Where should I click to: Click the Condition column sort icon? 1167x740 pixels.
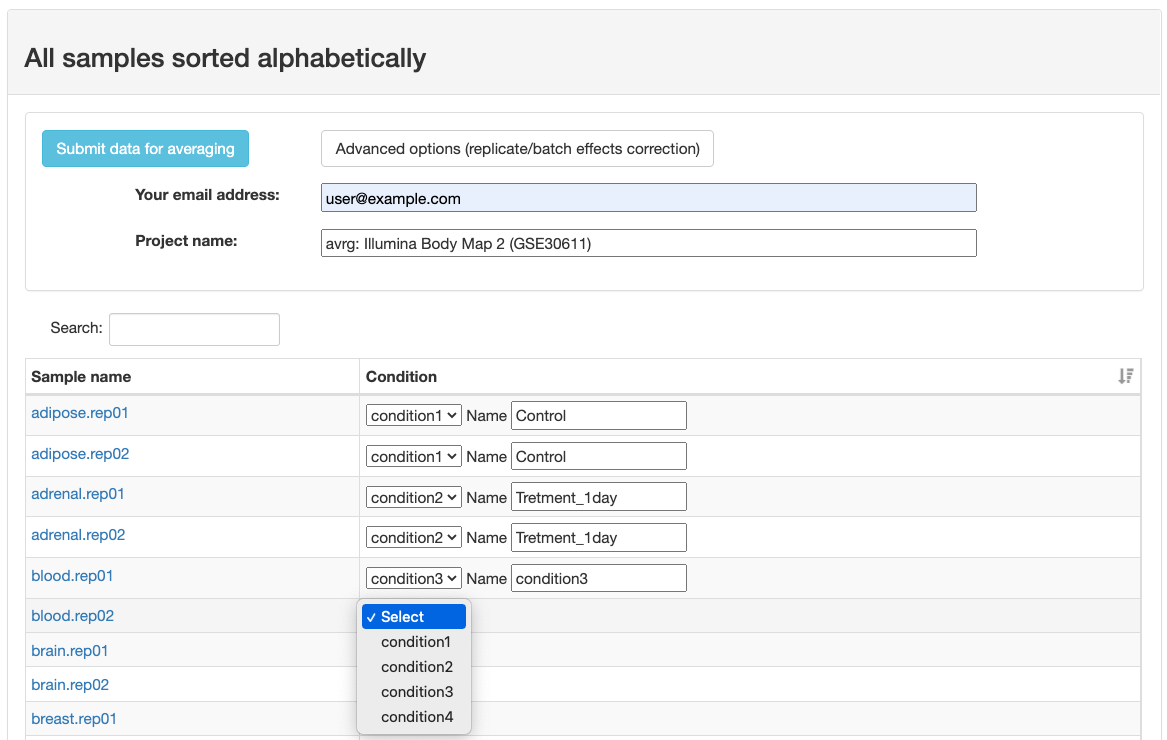pos(1125,377)
